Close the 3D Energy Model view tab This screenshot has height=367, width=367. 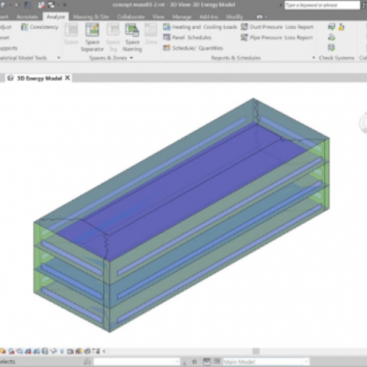click(x=67, y=78)
